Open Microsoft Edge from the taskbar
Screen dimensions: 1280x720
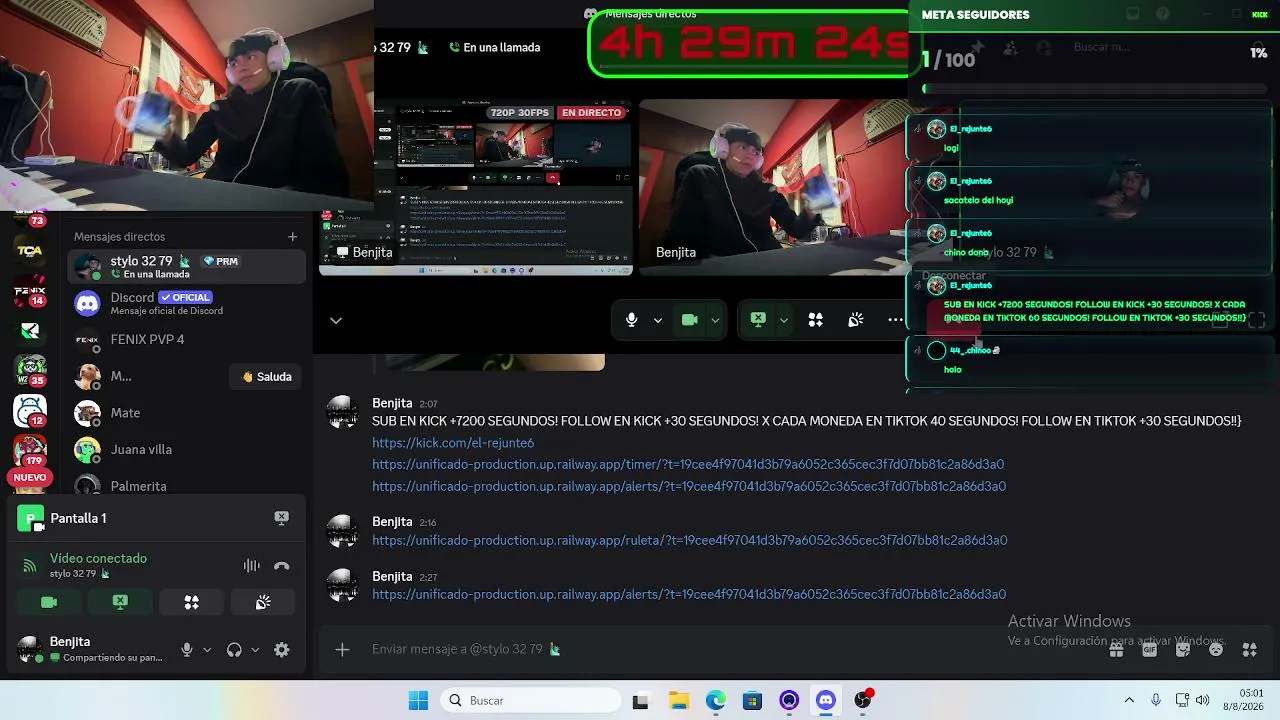(715, 700)
